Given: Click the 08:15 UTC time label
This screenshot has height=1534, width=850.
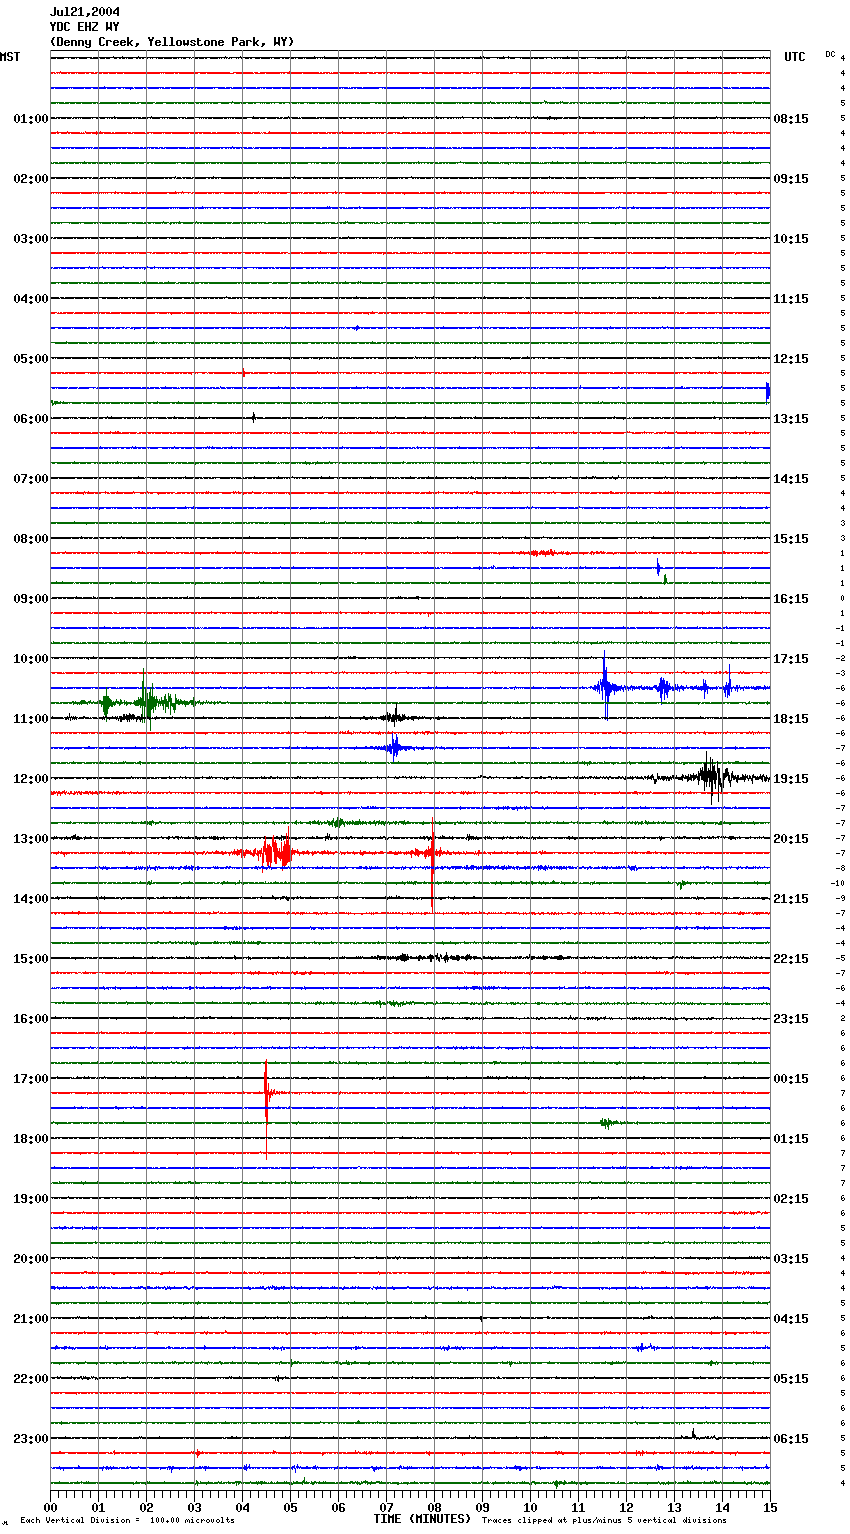Looking at the screenshot, I should point(791,119).
